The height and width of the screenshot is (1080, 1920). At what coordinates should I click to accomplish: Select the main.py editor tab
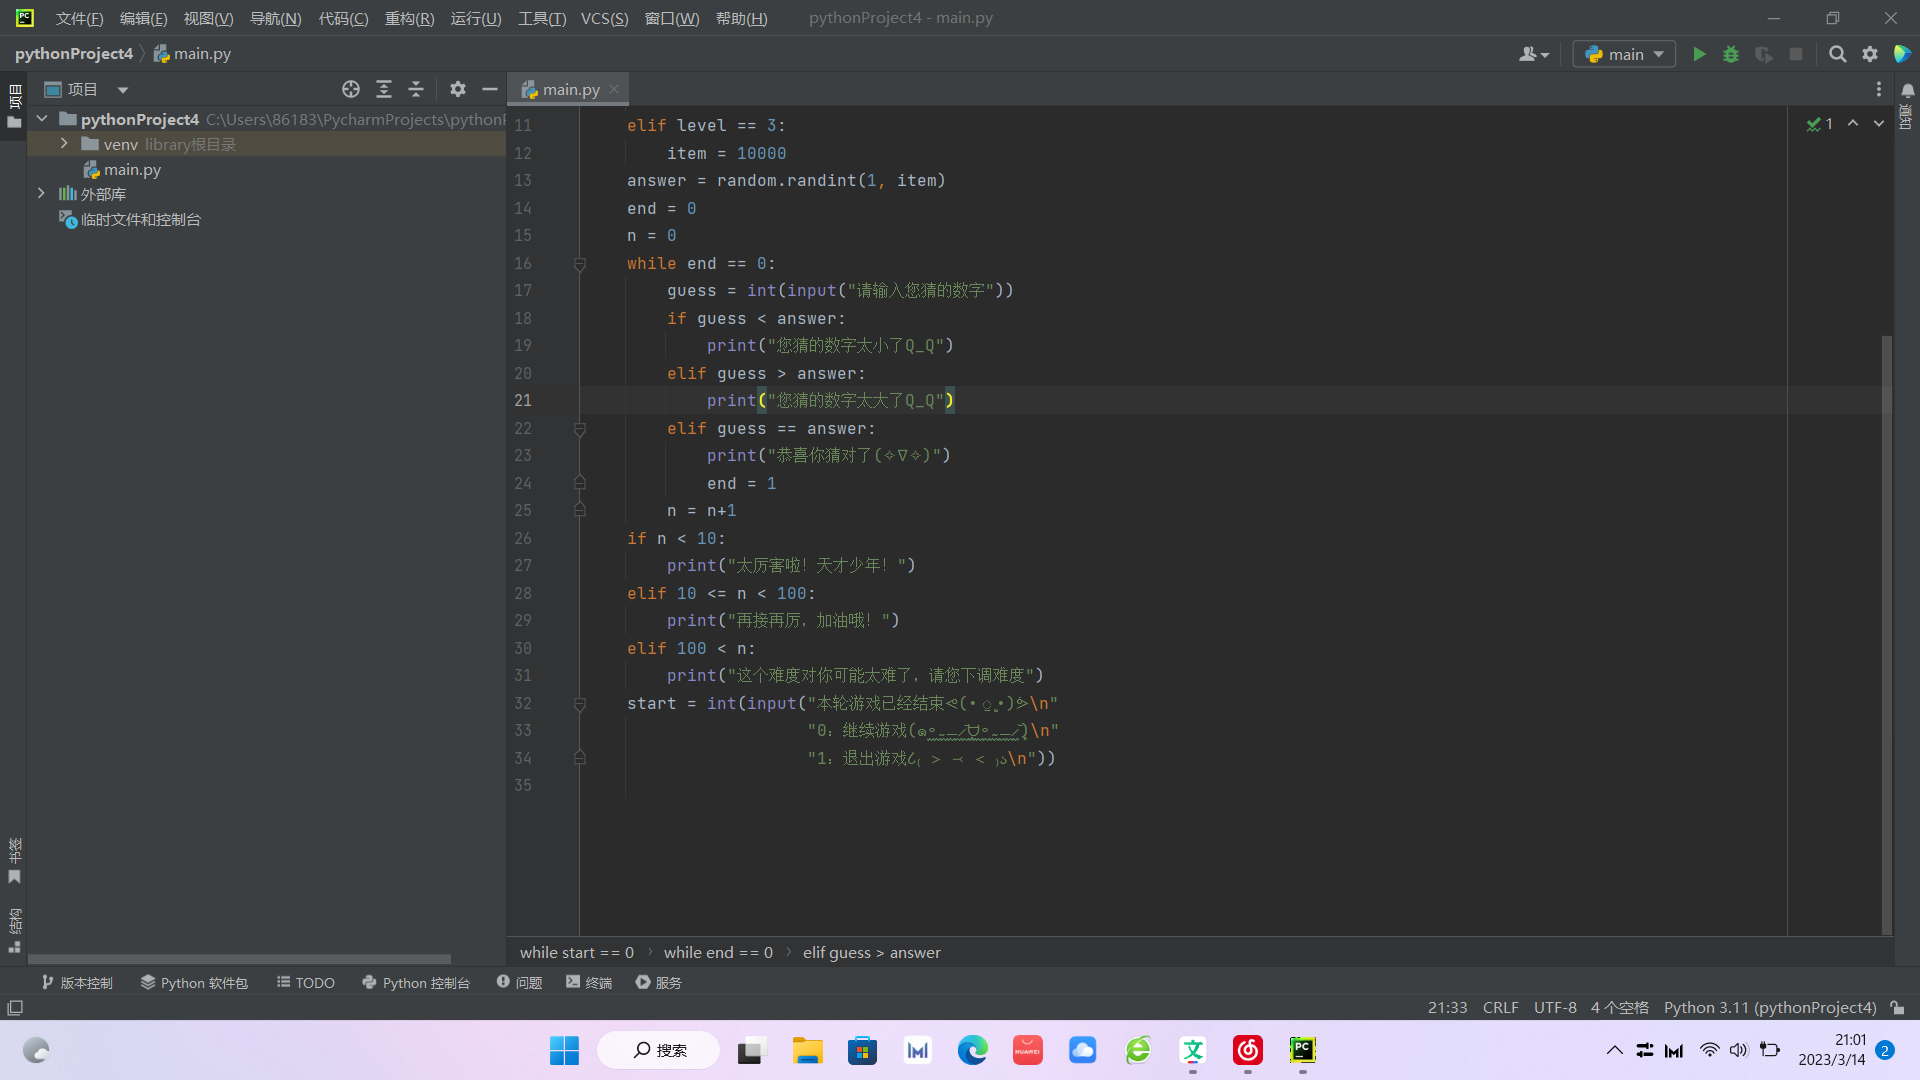(570, 89)
